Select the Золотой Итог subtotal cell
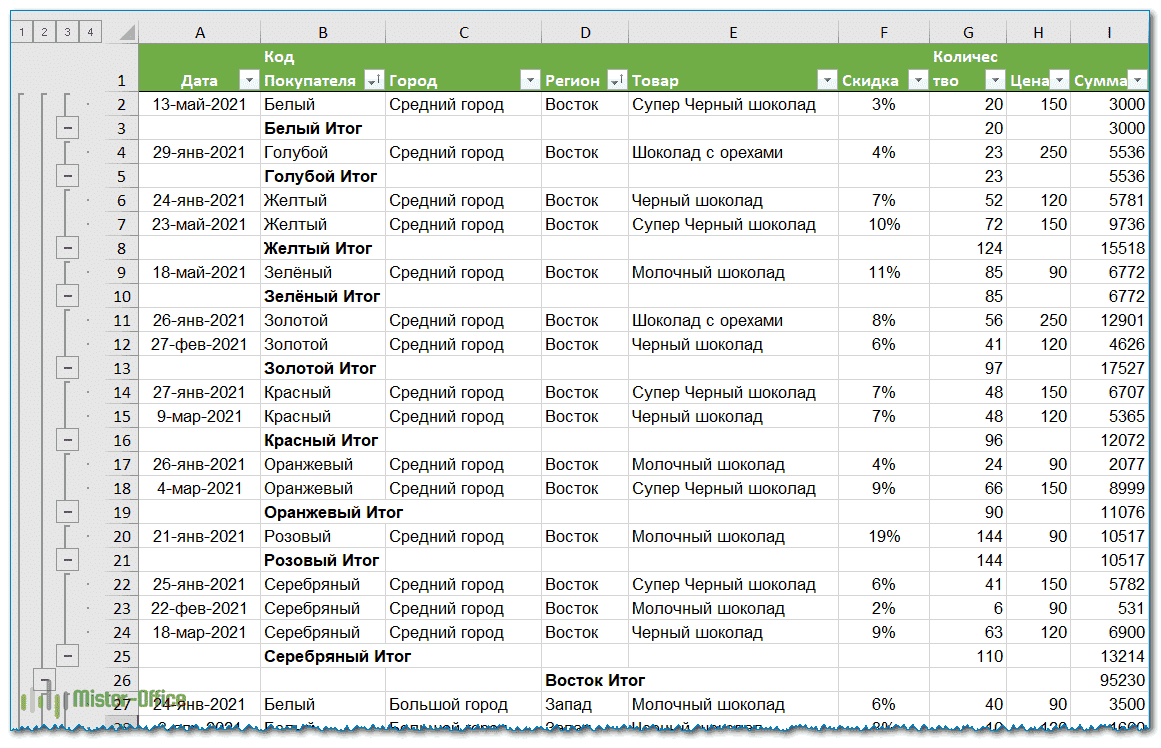 [x=320, y=368]
